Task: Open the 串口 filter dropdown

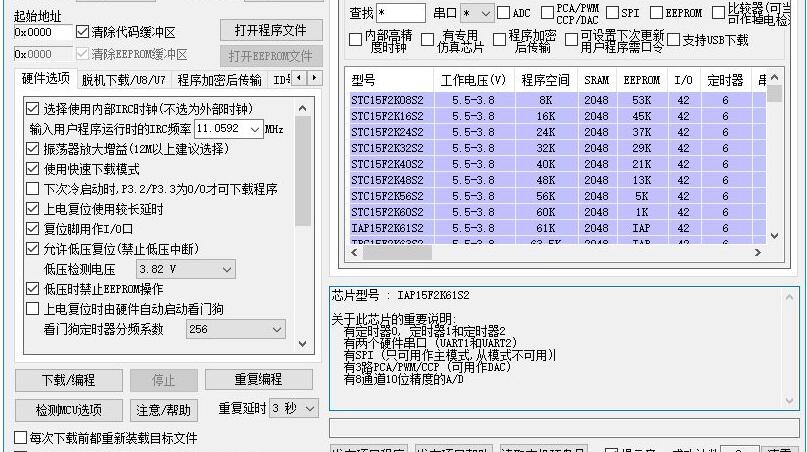Action: coord(477,13)
